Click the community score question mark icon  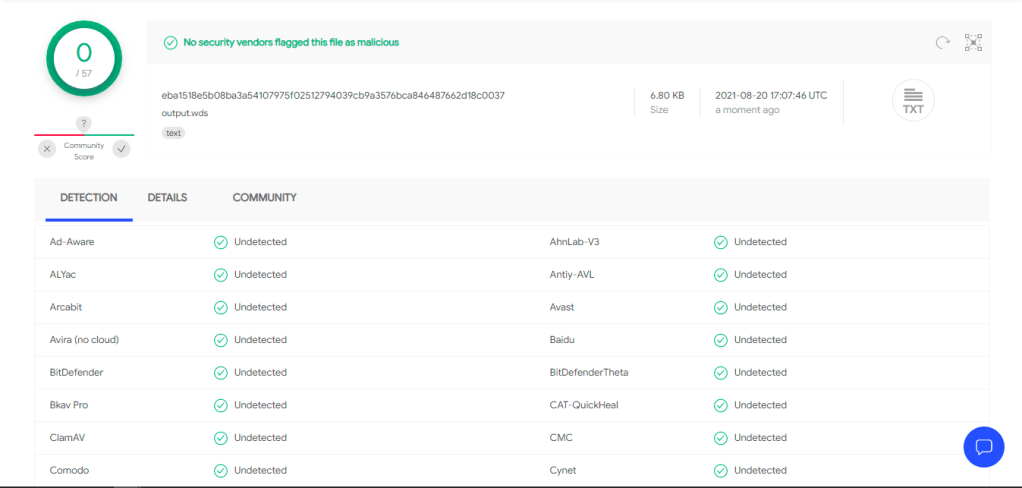pos(84,123)
